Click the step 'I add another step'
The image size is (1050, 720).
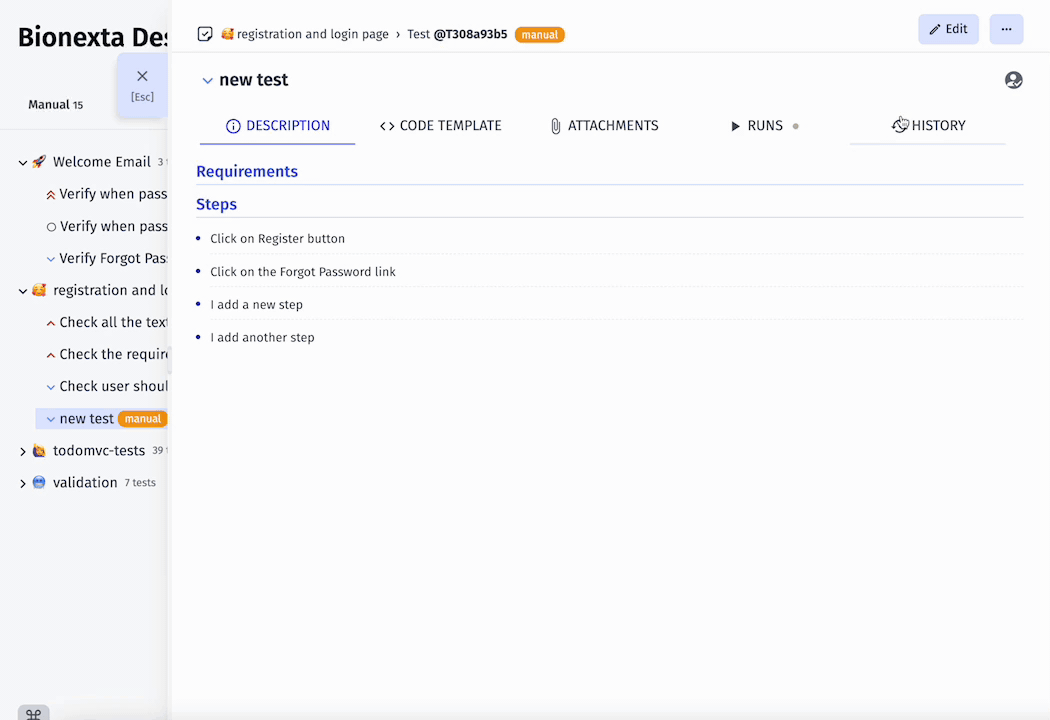tap(262, 338)
